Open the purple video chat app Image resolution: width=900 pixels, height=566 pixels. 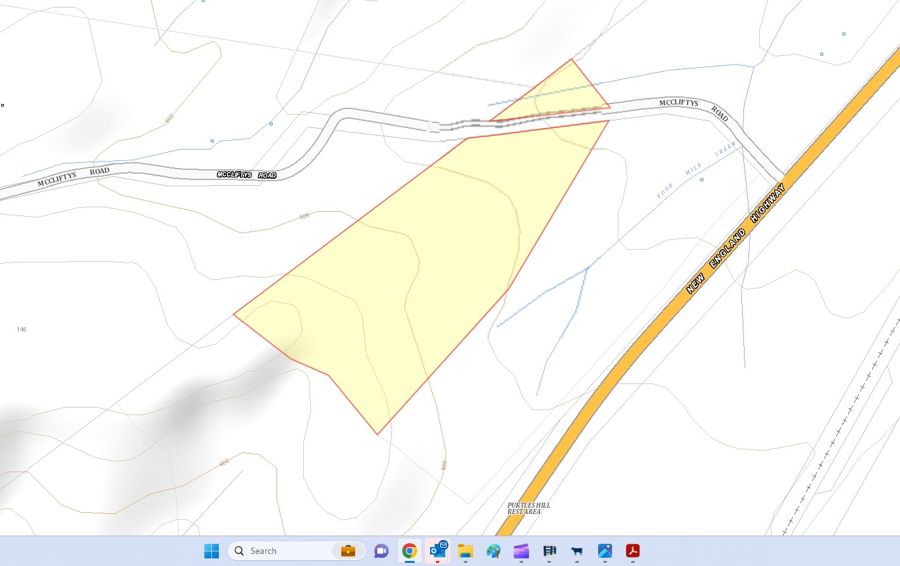tap(381, 551)
